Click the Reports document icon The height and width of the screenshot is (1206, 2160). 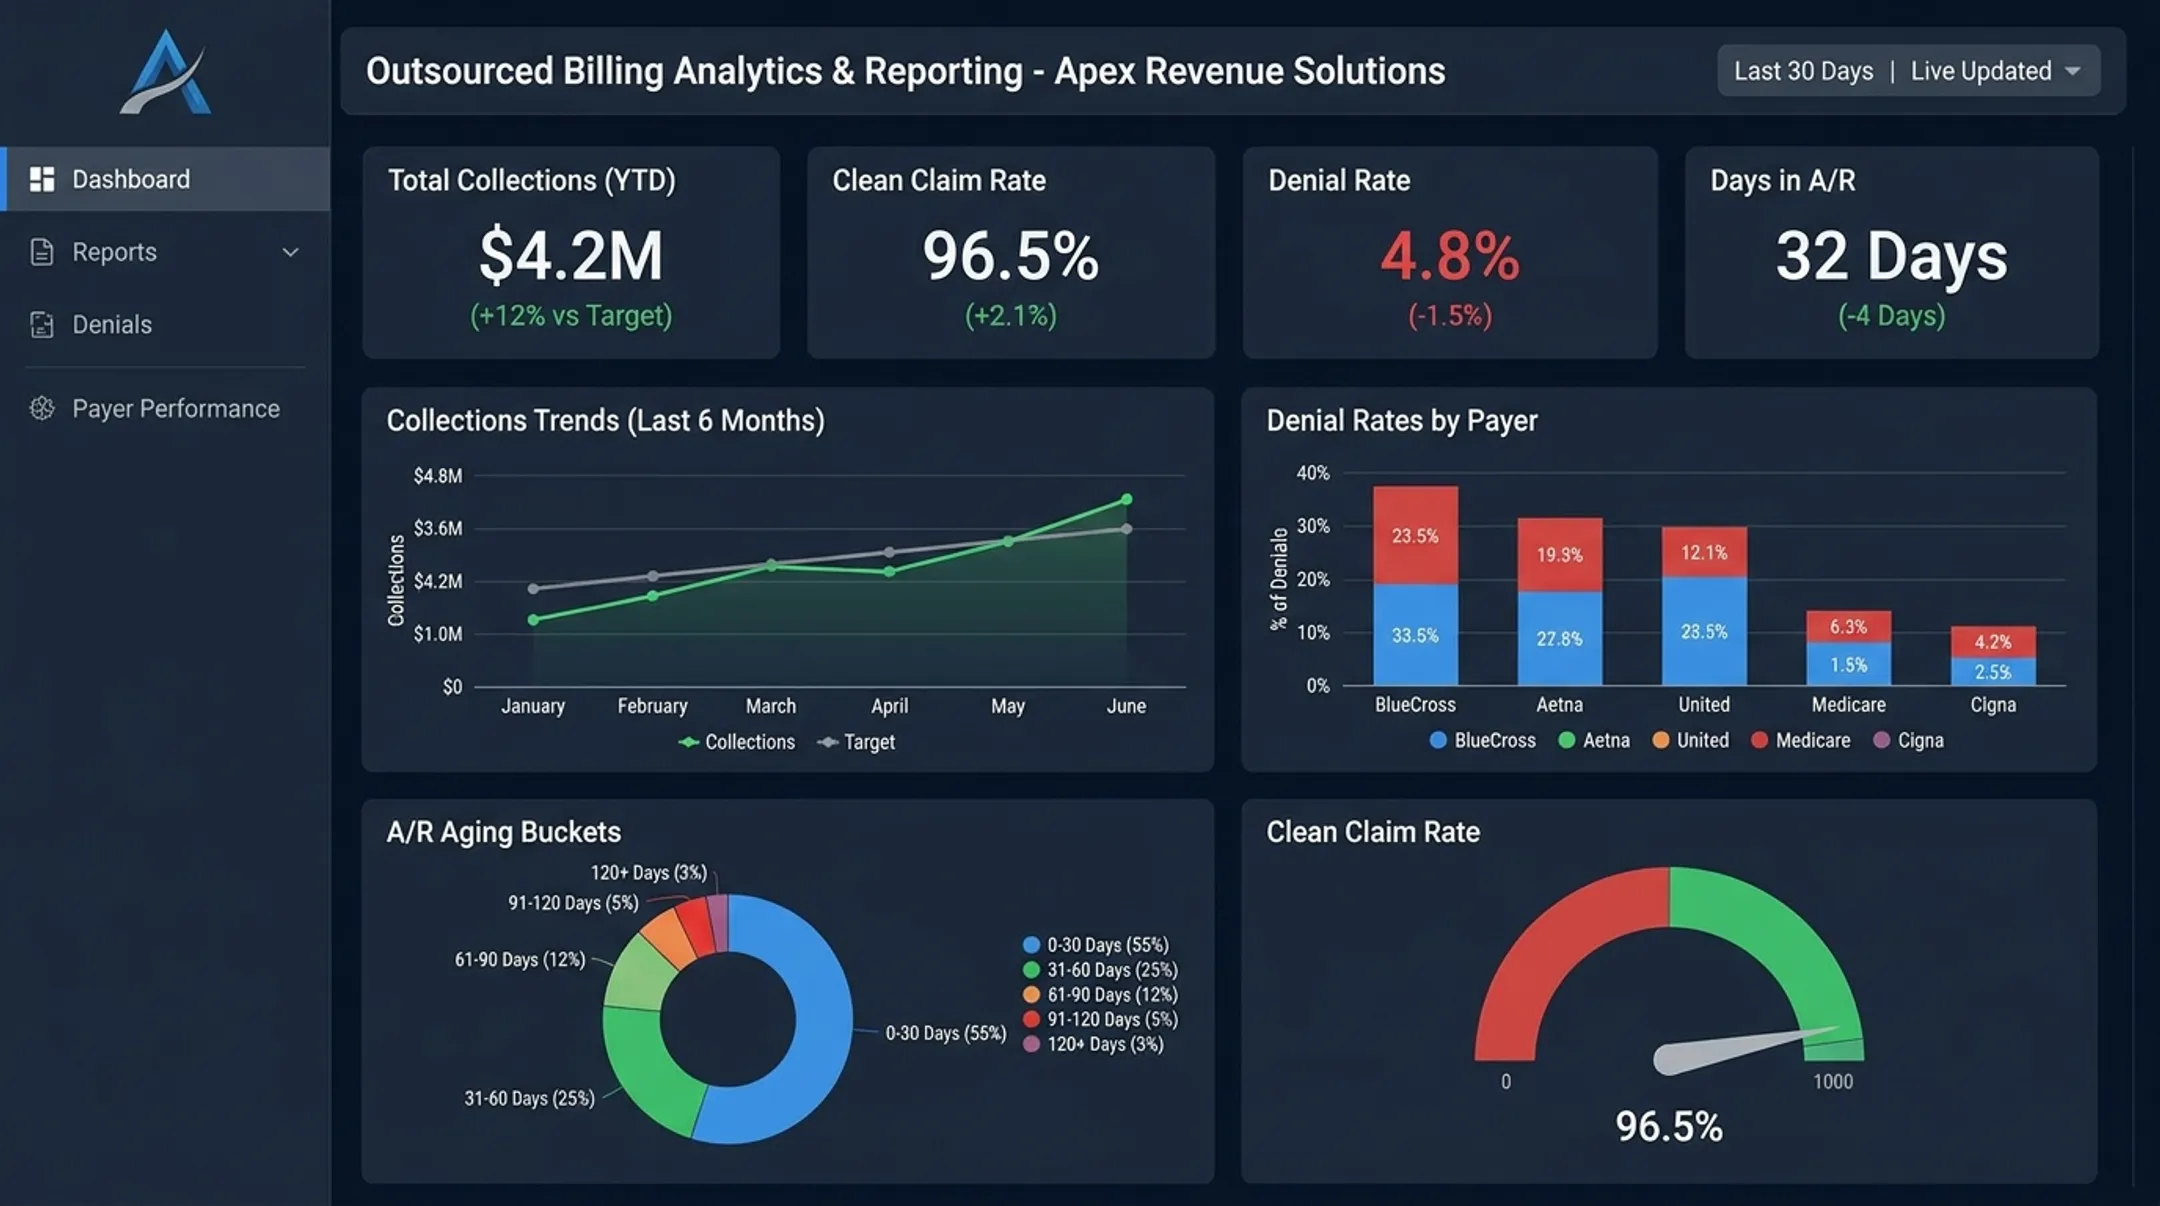click(x=42, y=252)
